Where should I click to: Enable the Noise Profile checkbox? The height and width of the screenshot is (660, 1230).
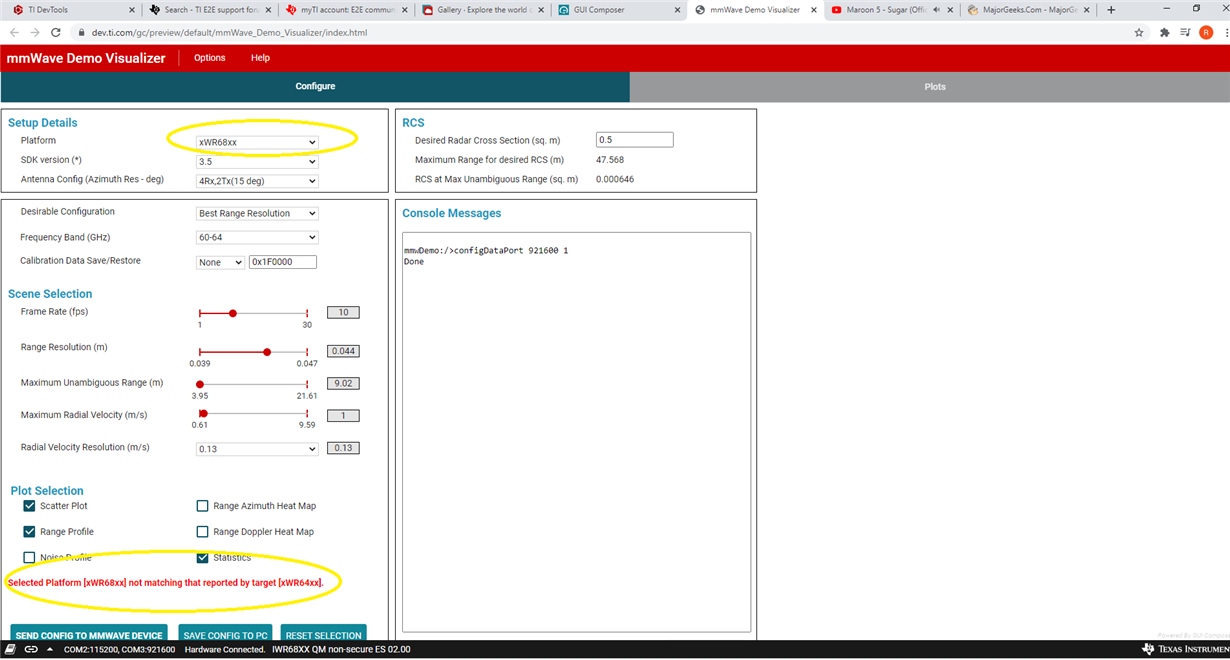coord(29,558)
